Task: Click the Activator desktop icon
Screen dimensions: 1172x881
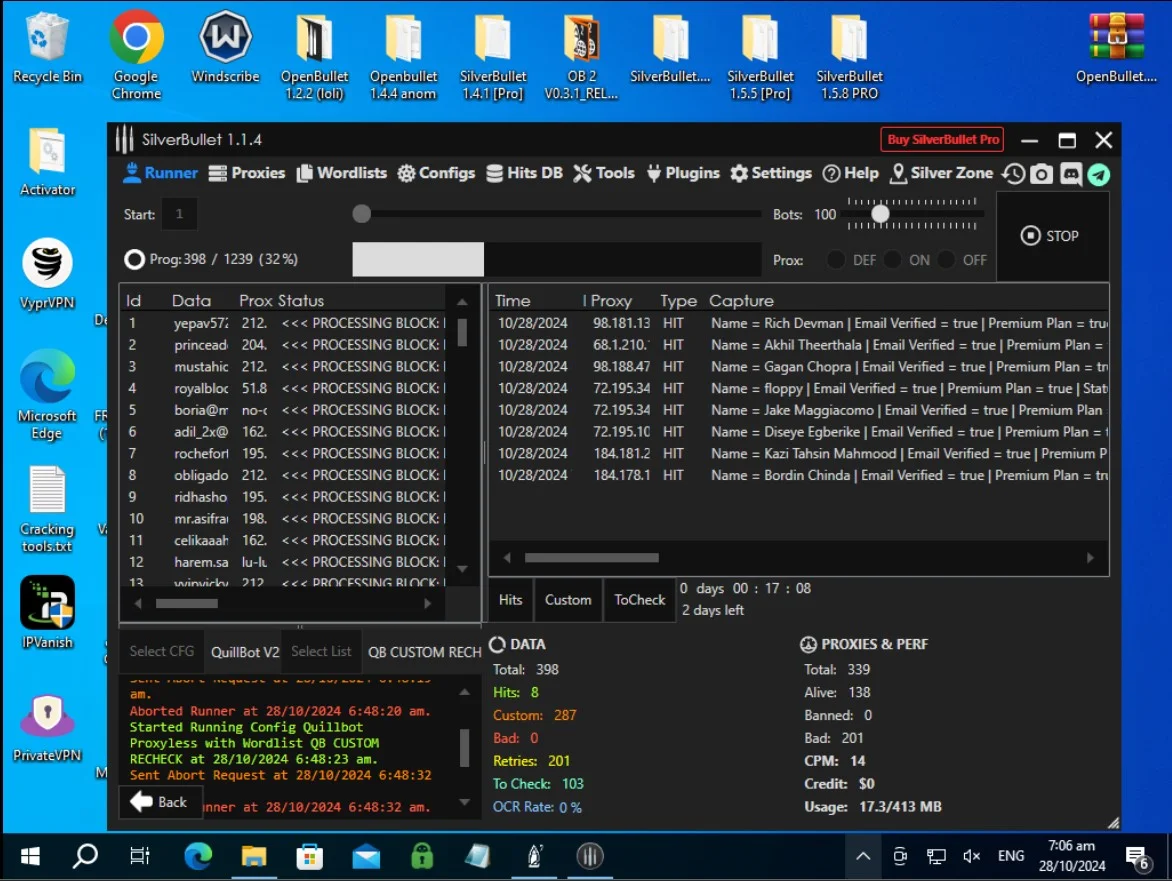Action: coord(47,162)
